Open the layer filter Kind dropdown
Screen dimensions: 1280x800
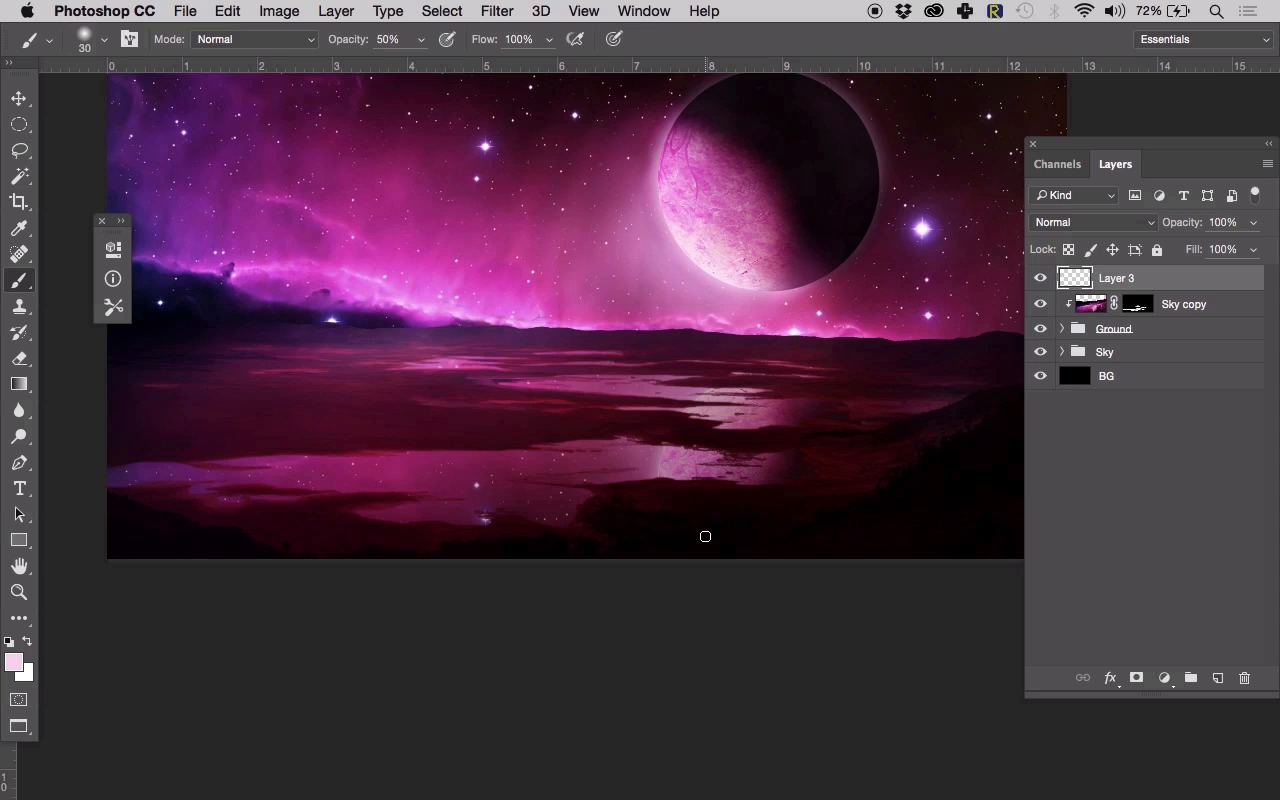[x=1075, y=195]
